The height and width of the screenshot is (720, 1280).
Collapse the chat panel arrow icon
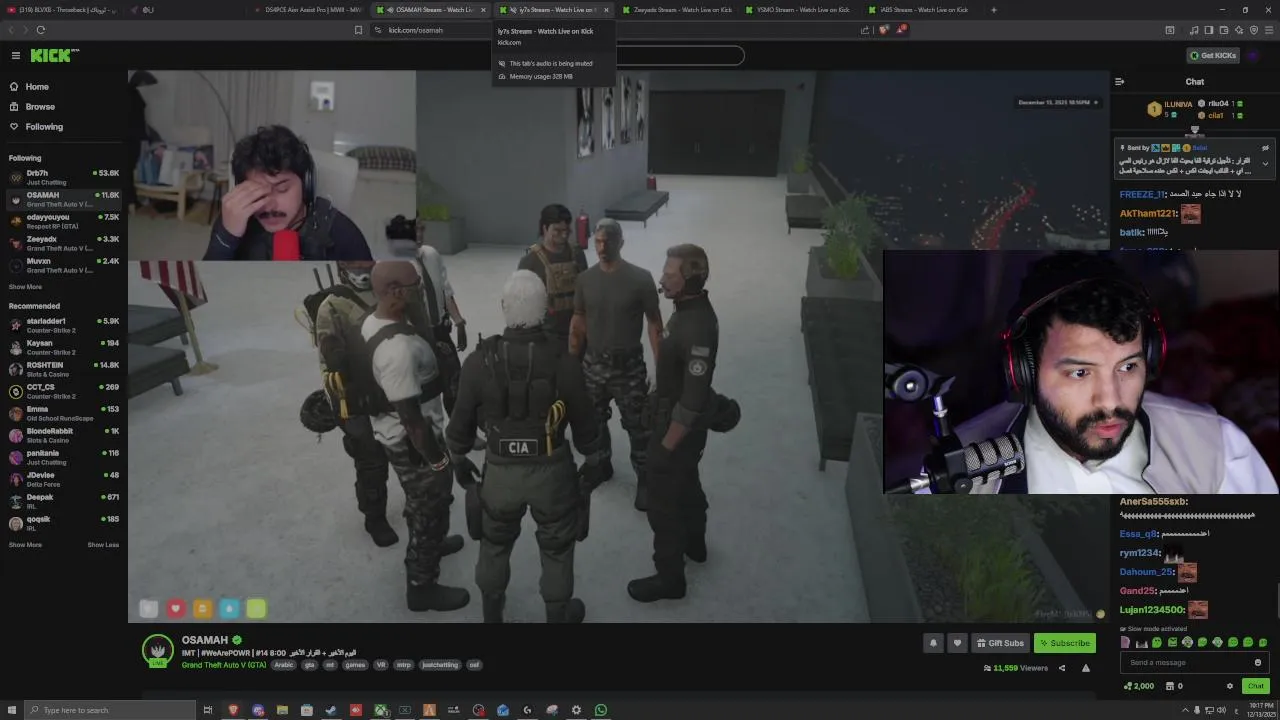pos(1120,82)
